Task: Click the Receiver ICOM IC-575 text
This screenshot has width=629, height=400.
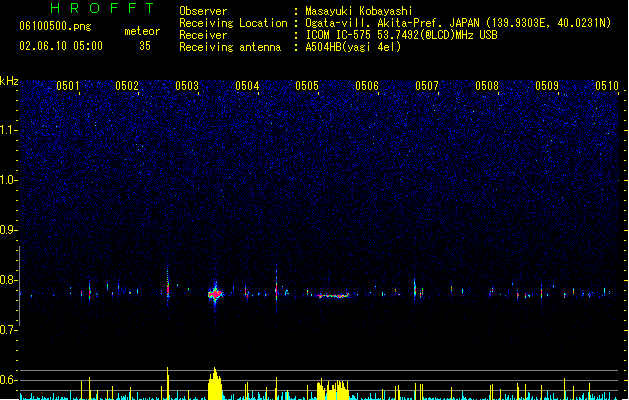Action: point(401,35)
